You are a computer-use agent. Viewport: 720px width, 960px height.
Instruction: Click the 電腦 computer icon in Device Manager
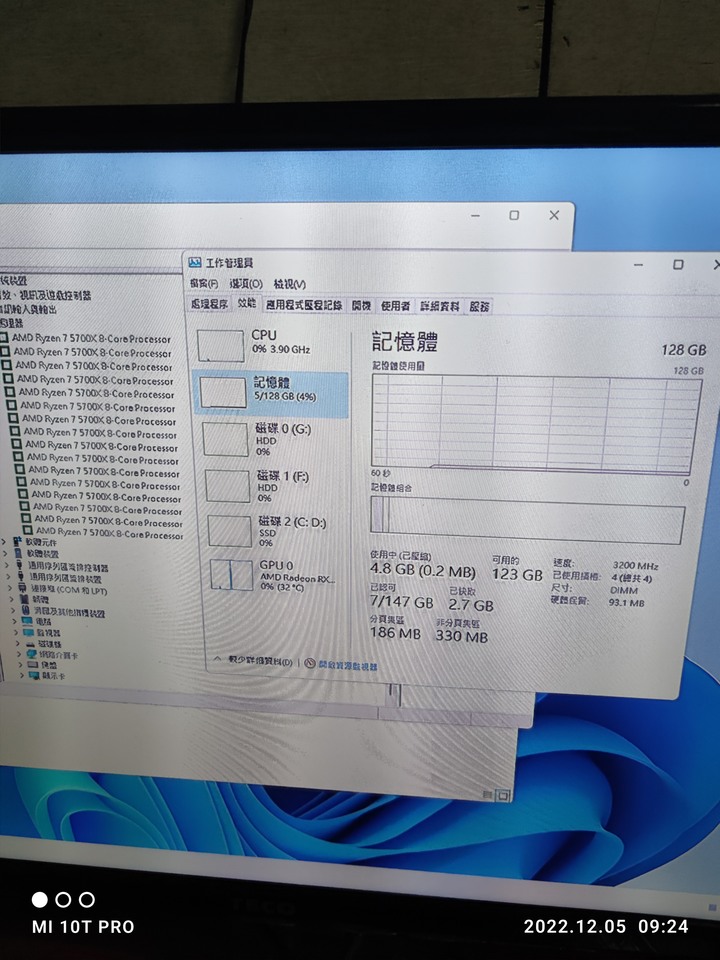click(x=28, y=621)
